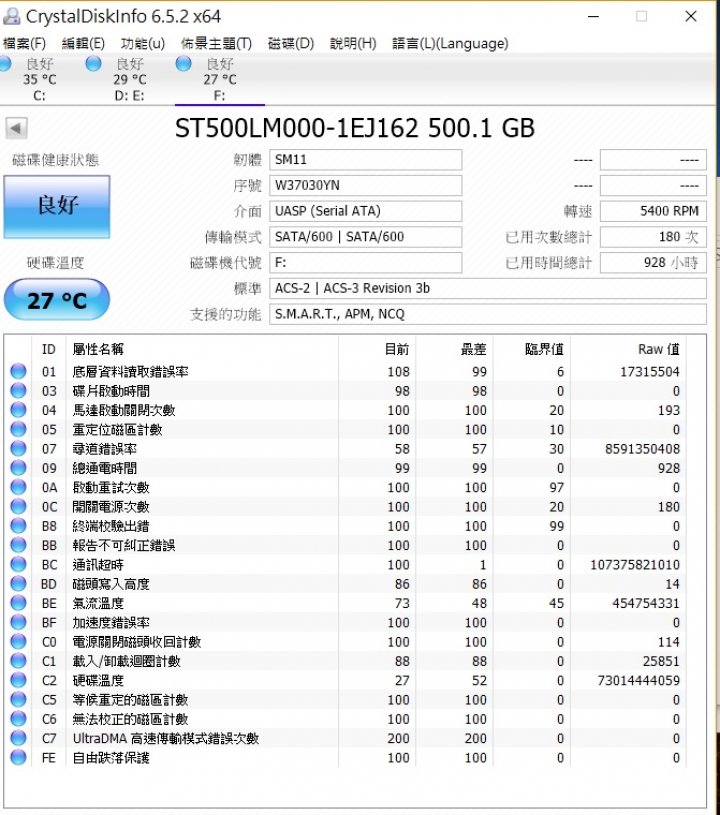This screenshot has height=815, width=720.
Task: Select the 底層資料讀取錯誤率 attribute name
Action: click(x=130, y=371)
